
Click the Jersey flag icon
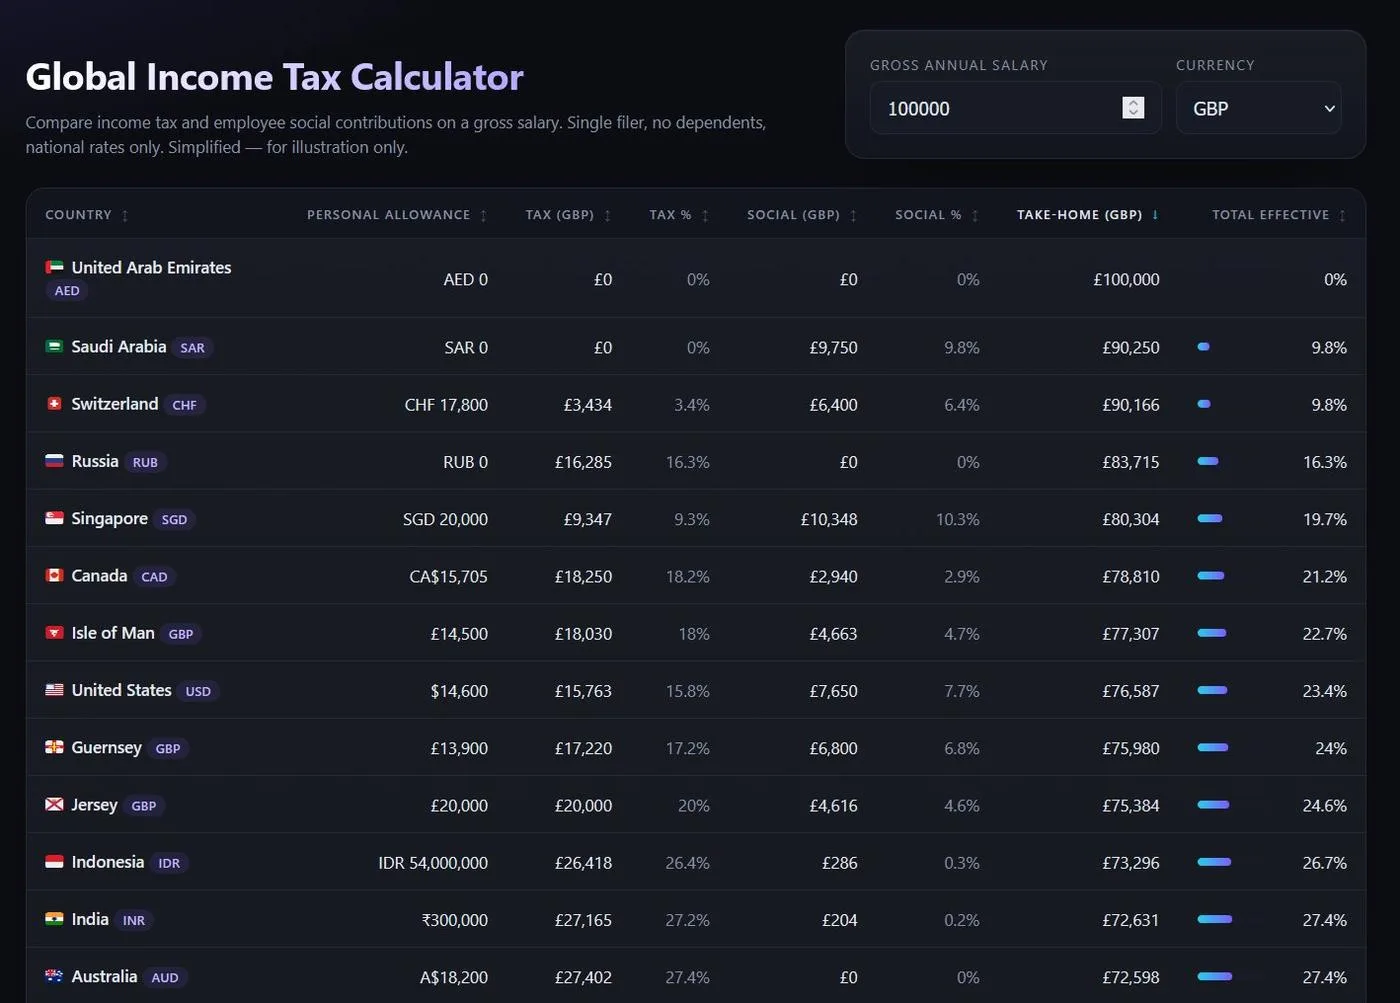tap(54, 805)
